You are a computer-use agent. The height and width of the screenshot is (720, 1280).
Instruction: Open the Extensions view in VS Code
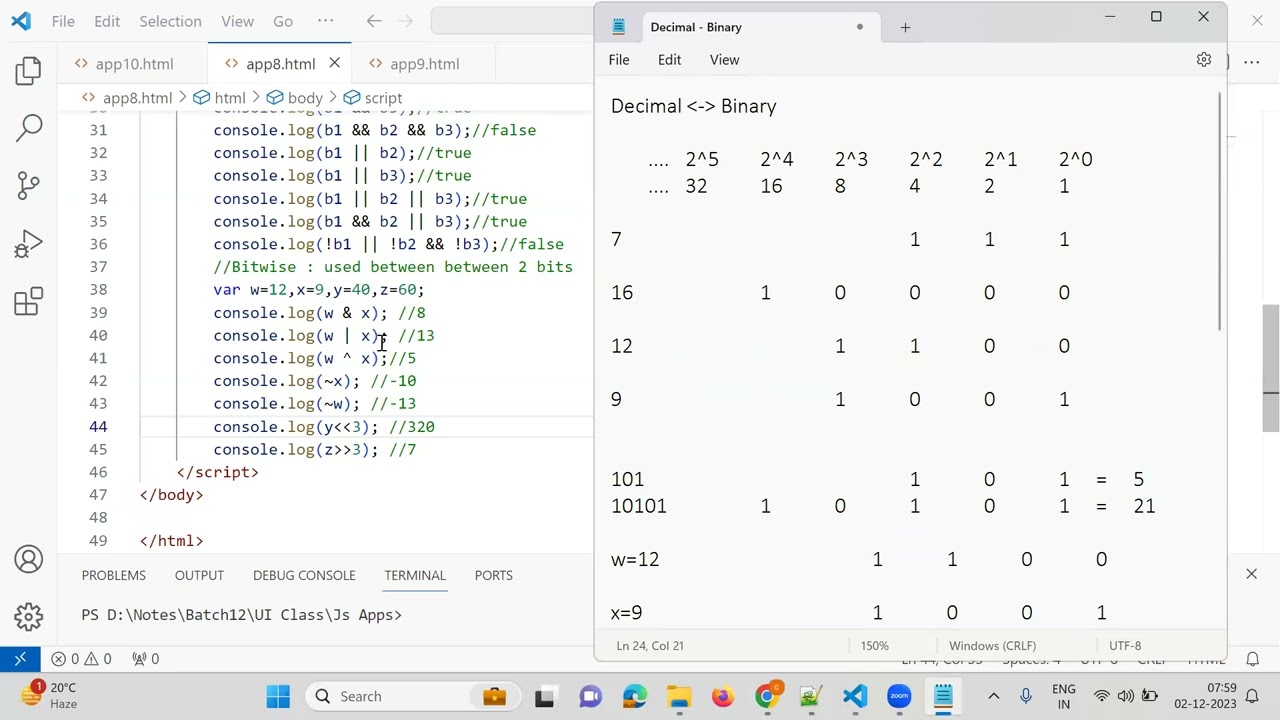[29, 302]
